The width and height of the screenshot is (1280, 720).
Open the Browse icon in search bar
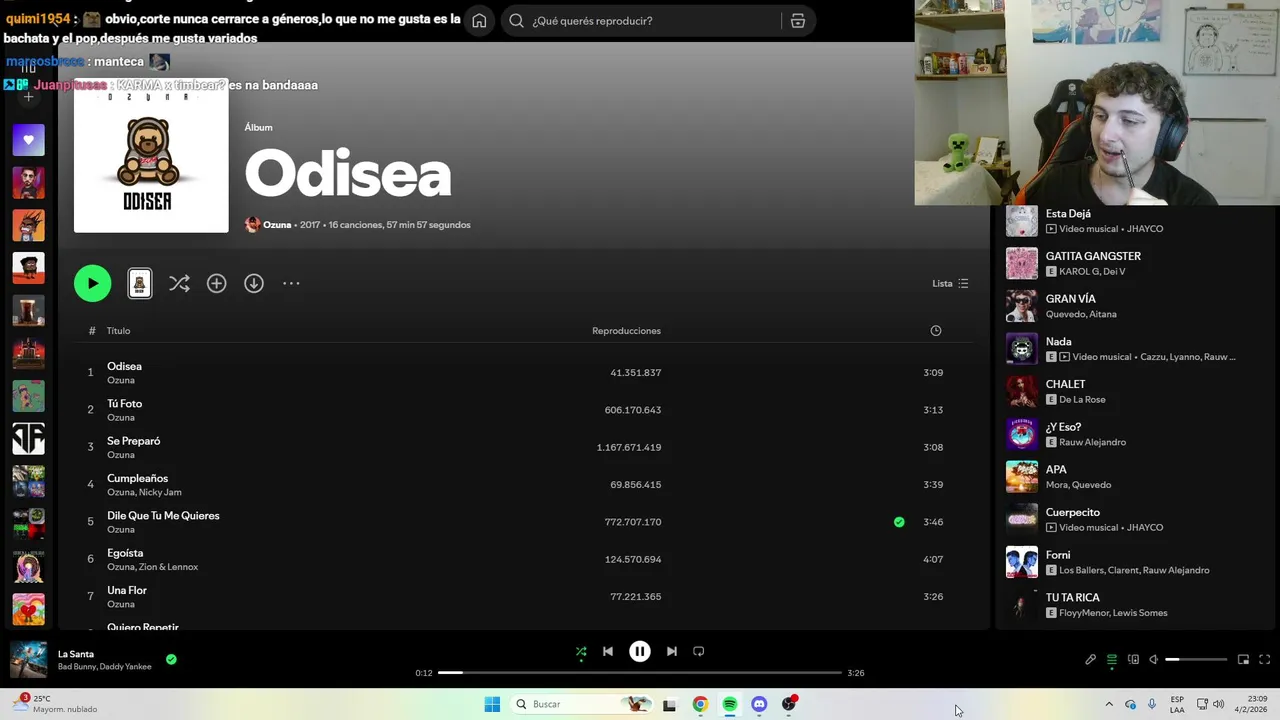pos(798,21)
